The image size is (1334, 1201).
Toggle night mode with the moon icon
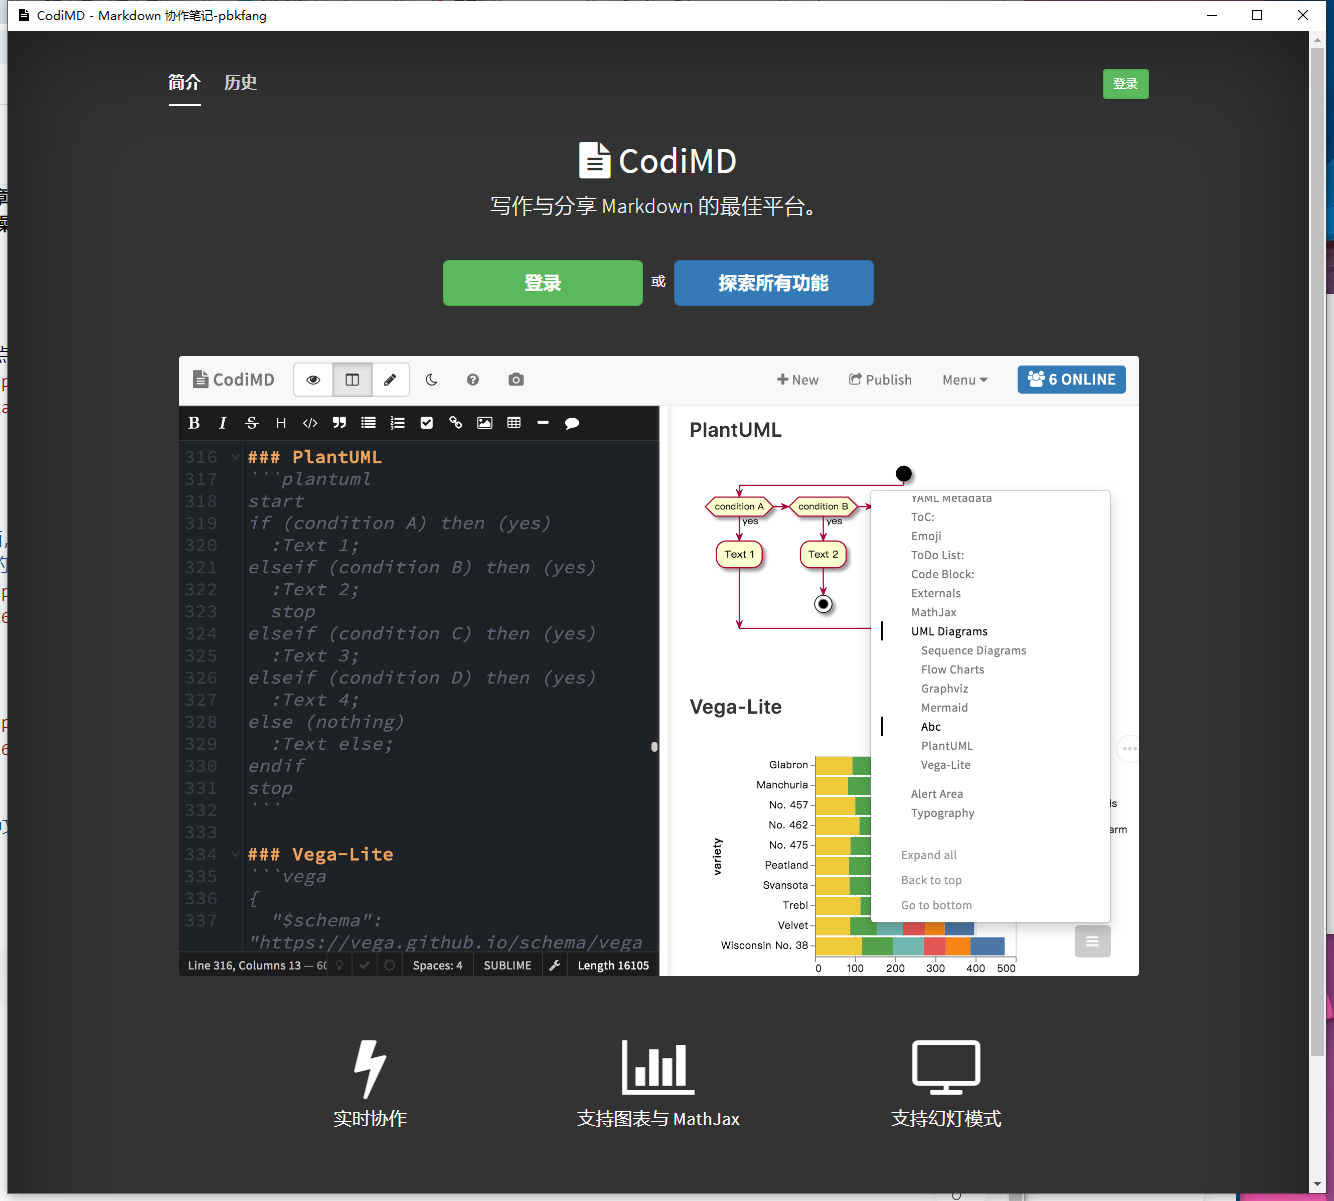pyautogui.click(x=431, y=380)
